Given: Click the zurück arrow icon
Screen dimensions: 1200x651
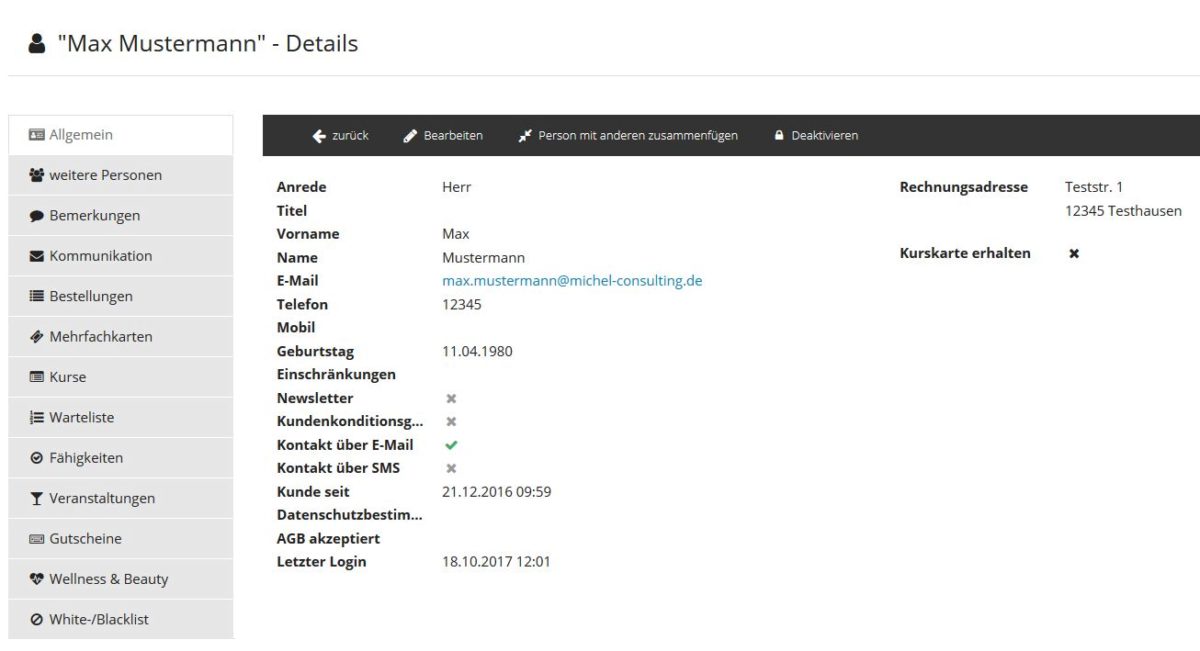Looking at the screenshot, I should [319, 136].
